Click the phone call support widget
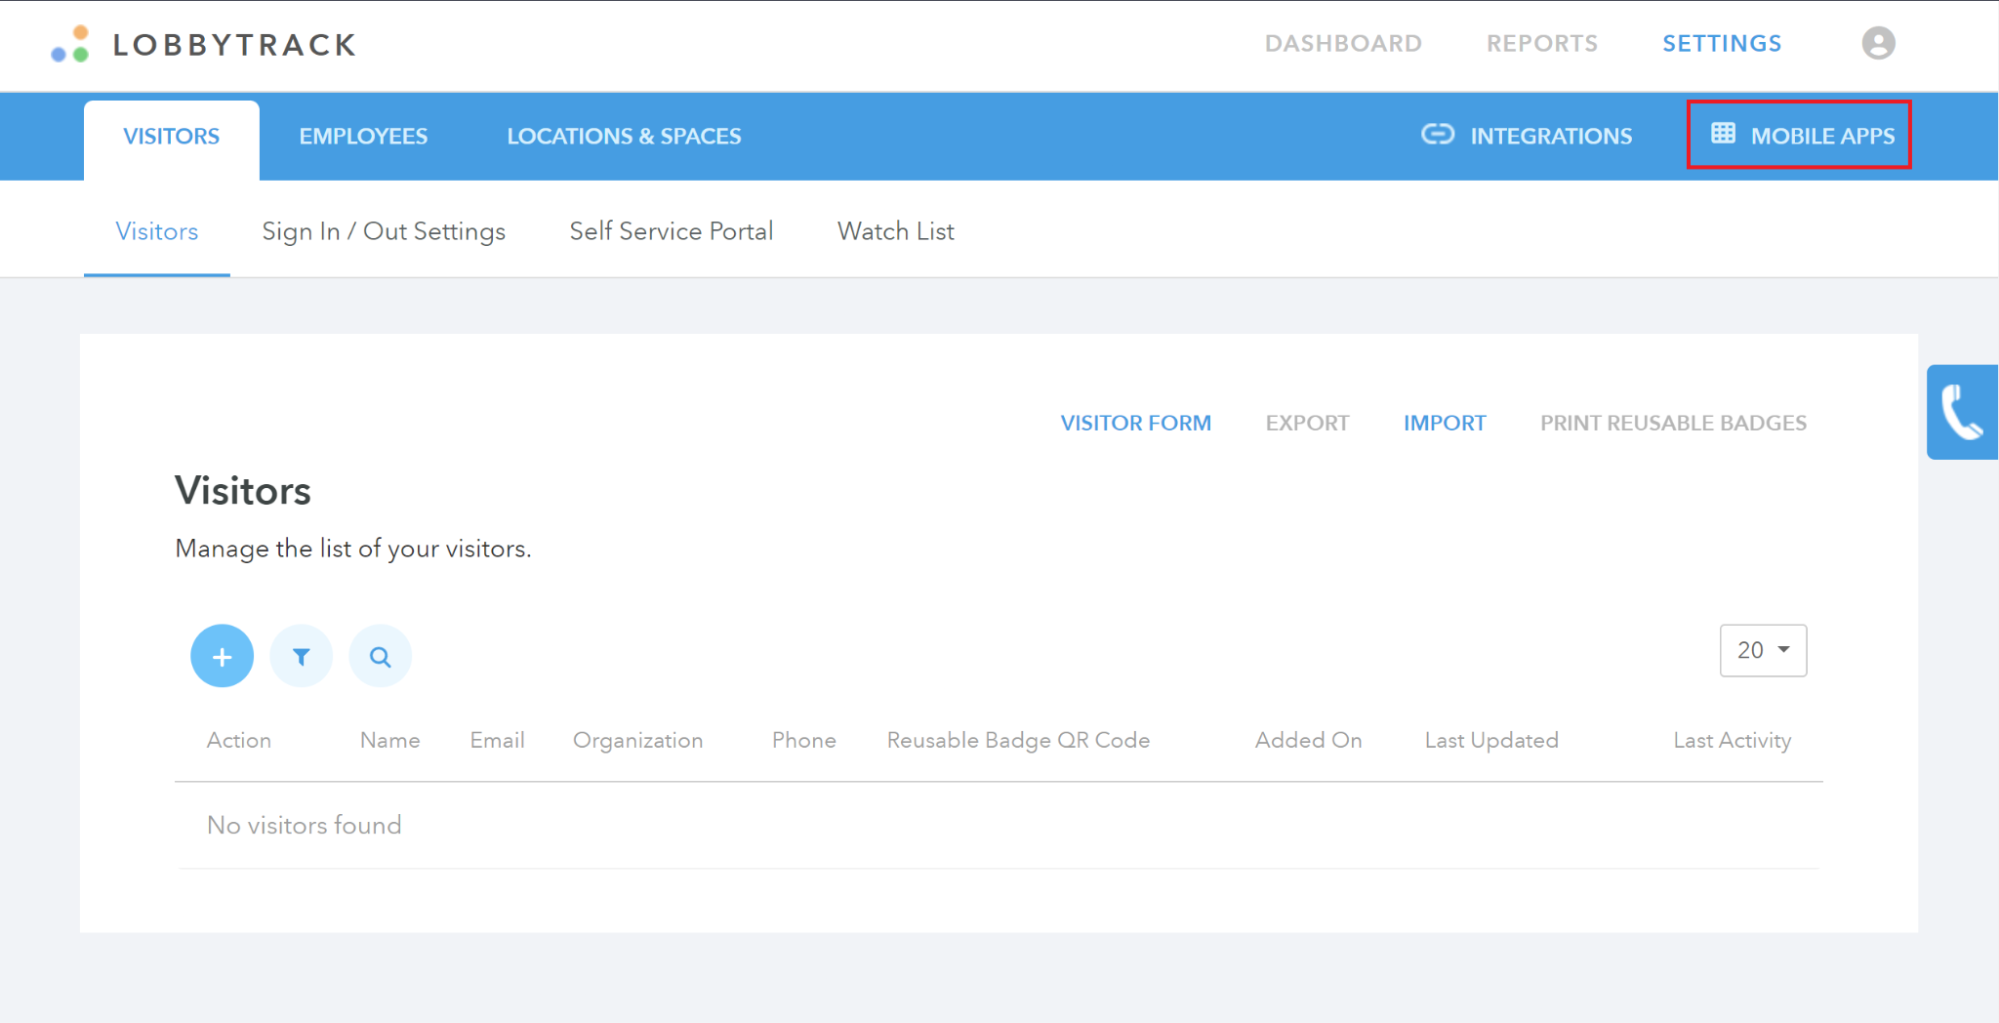The image size is (1999, 1023). pyautogui.click(x=1962, y=412)
